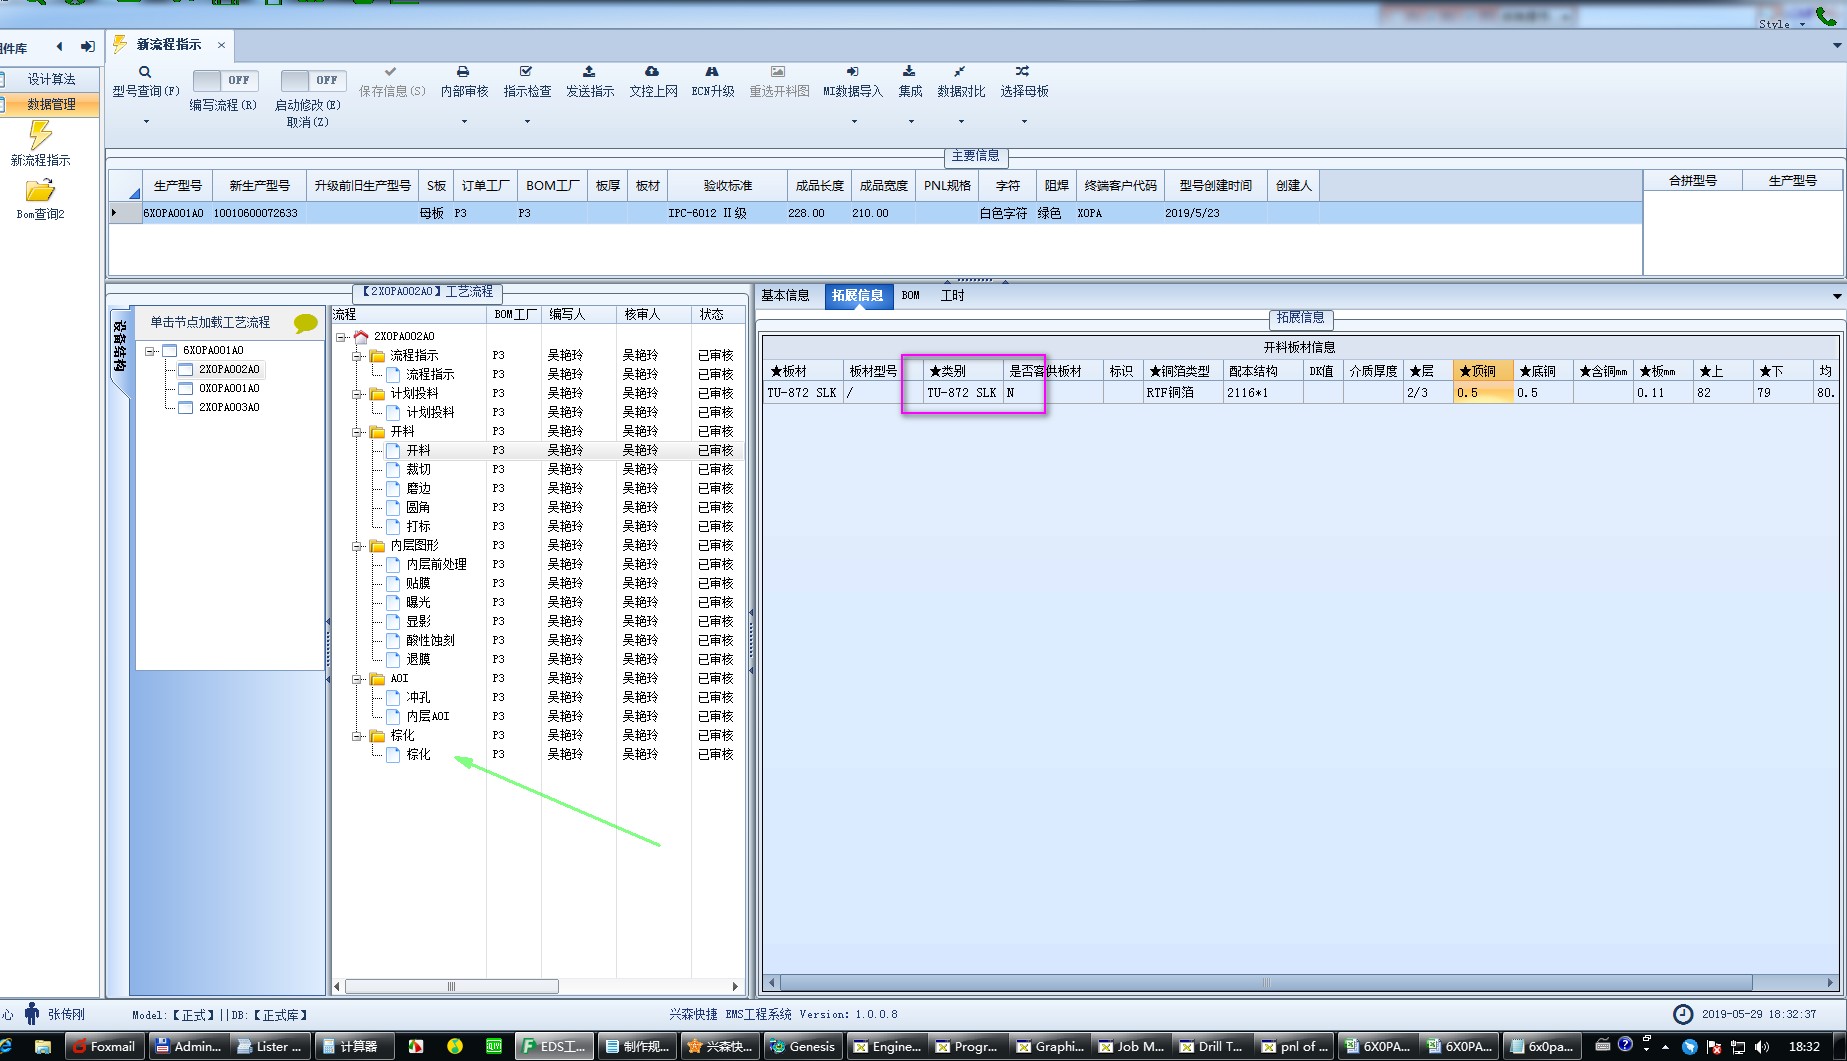Click 文控上网 cloud upload icon
Viewport: 1847px width, 1061px height.
[652, 72]
